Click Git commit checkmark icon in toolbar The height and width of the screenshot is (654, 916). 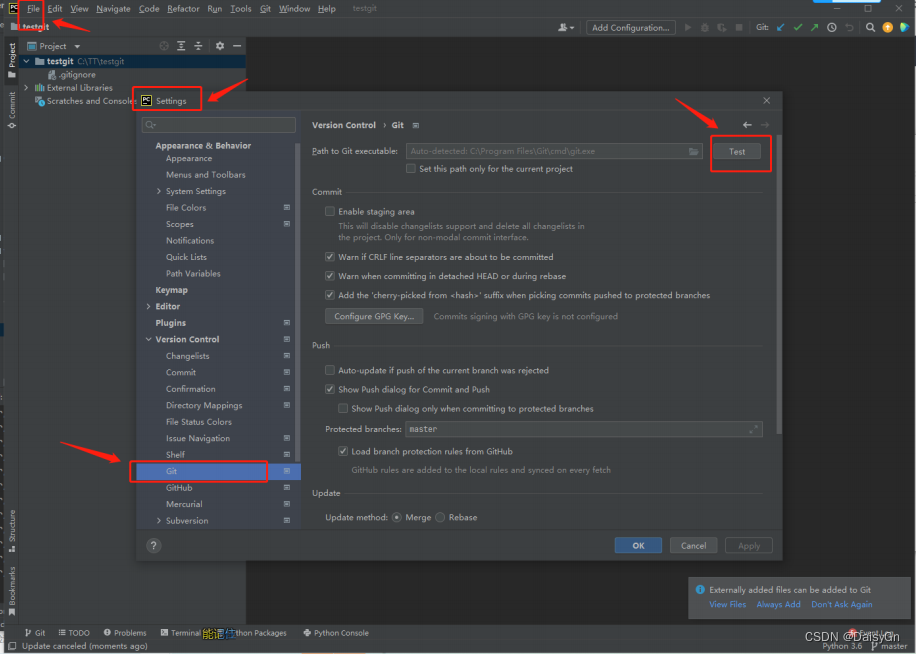coord(797,27)
